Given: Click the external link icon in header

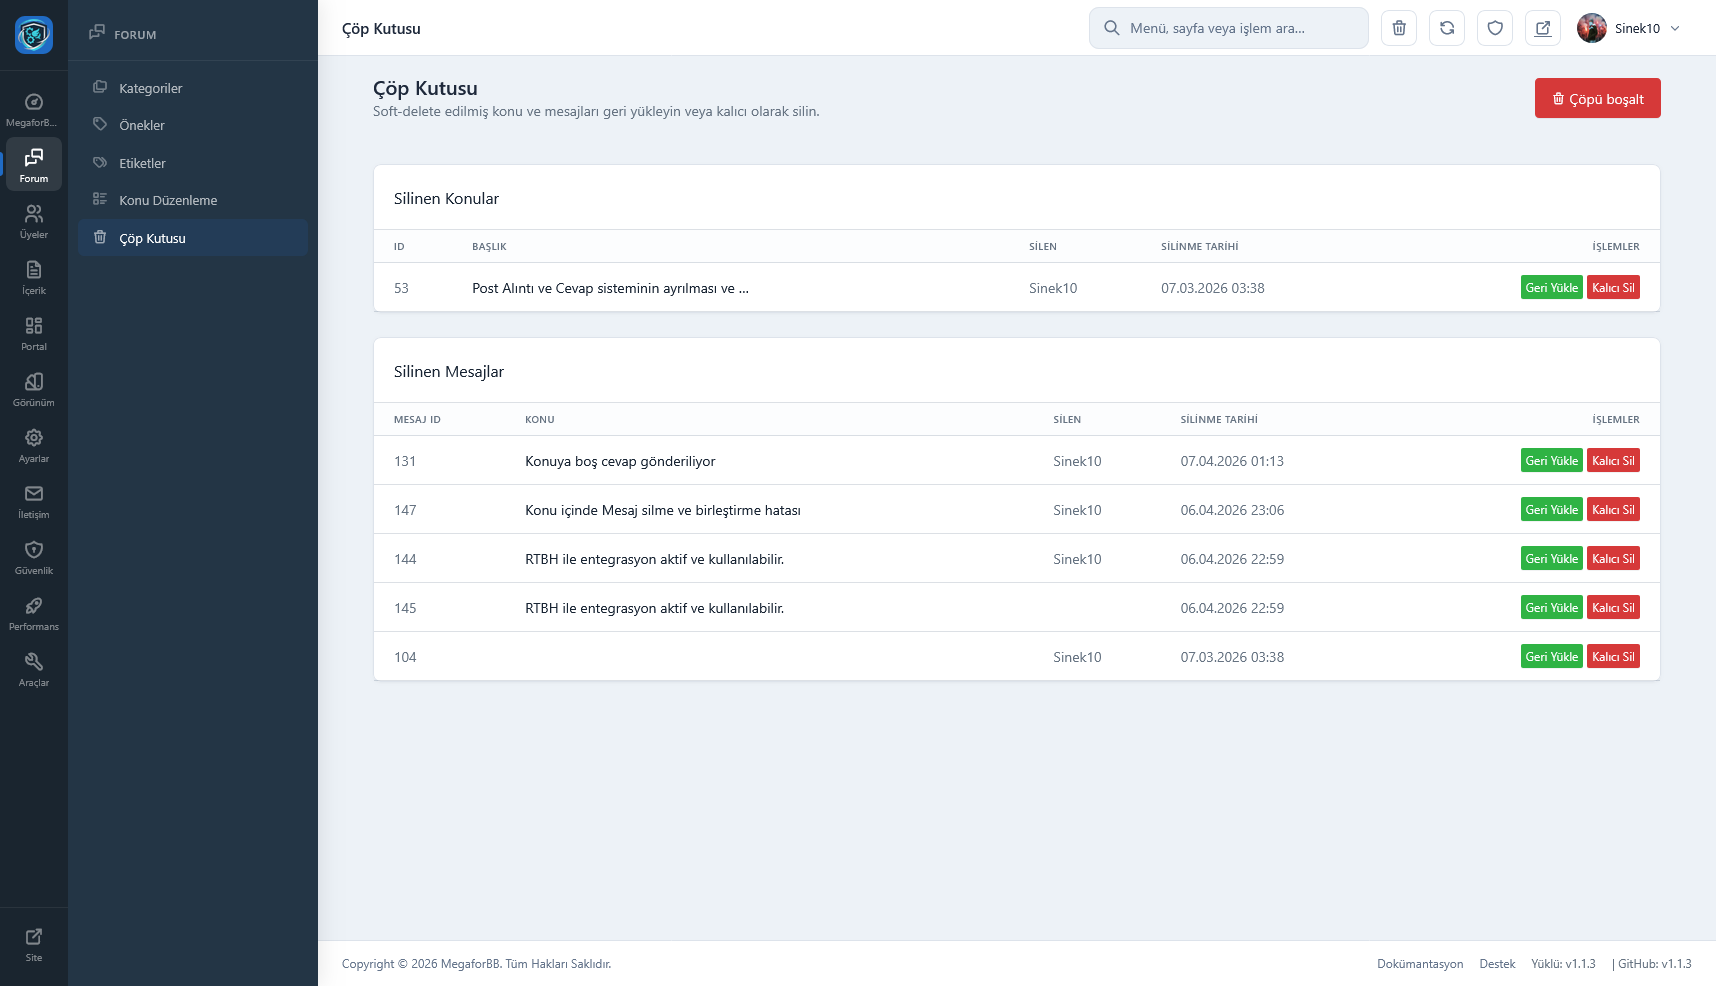Looking at the screenshot, I should click(1543, 28).
